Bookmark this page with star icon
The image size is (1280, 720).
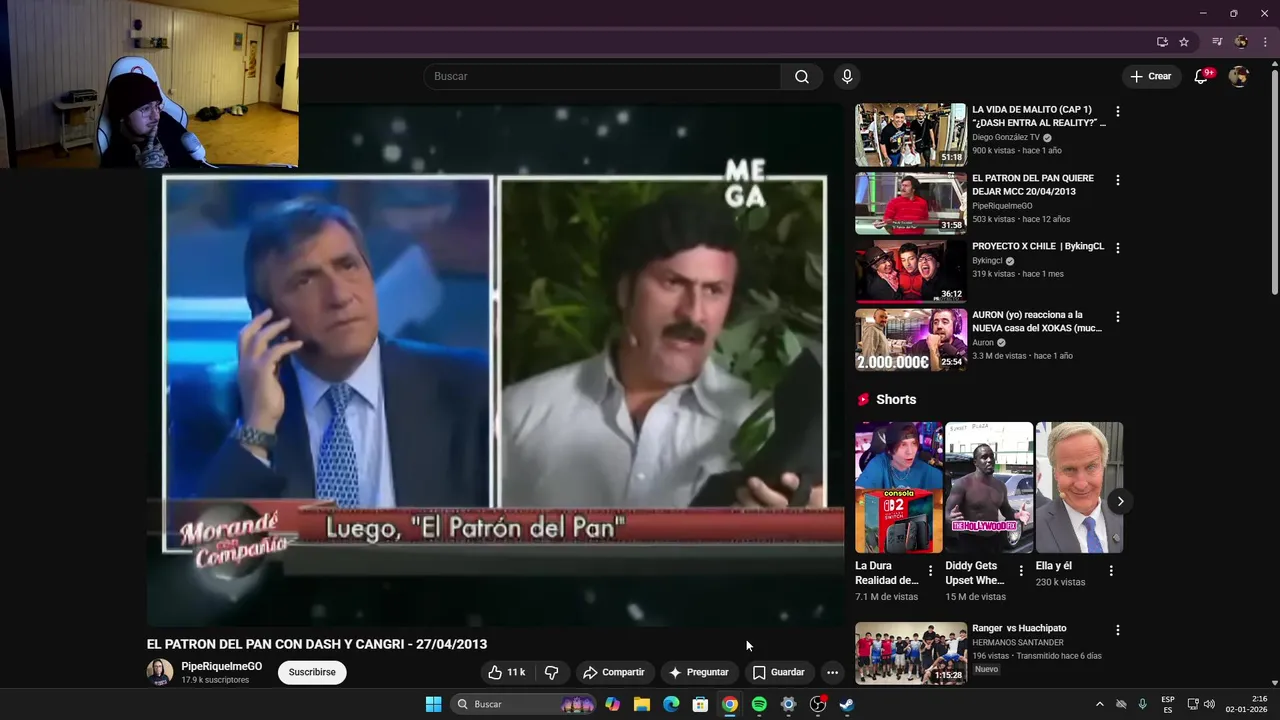(1184, 42)
